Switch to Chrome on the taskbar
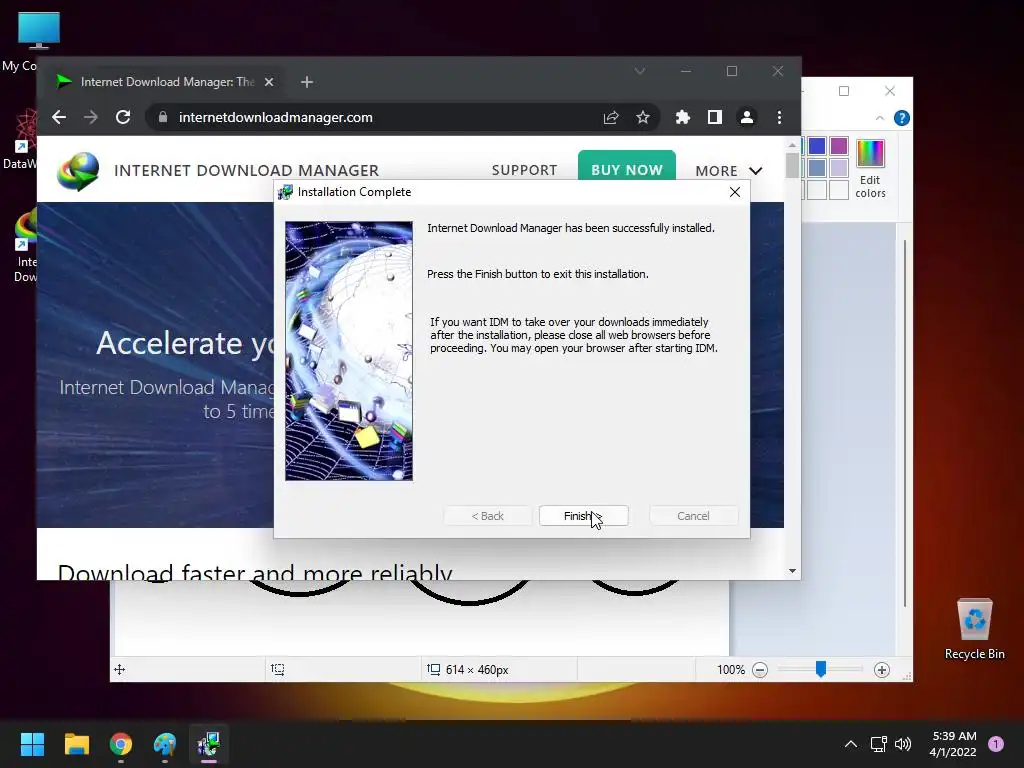 coord(121,744)
